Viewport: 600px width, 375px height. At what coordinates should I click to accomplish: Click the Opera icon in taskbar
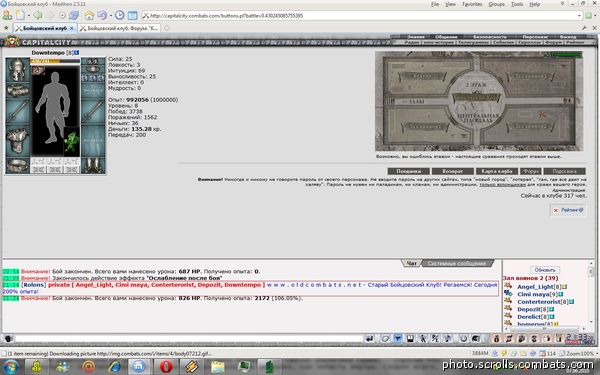point(166,367)
